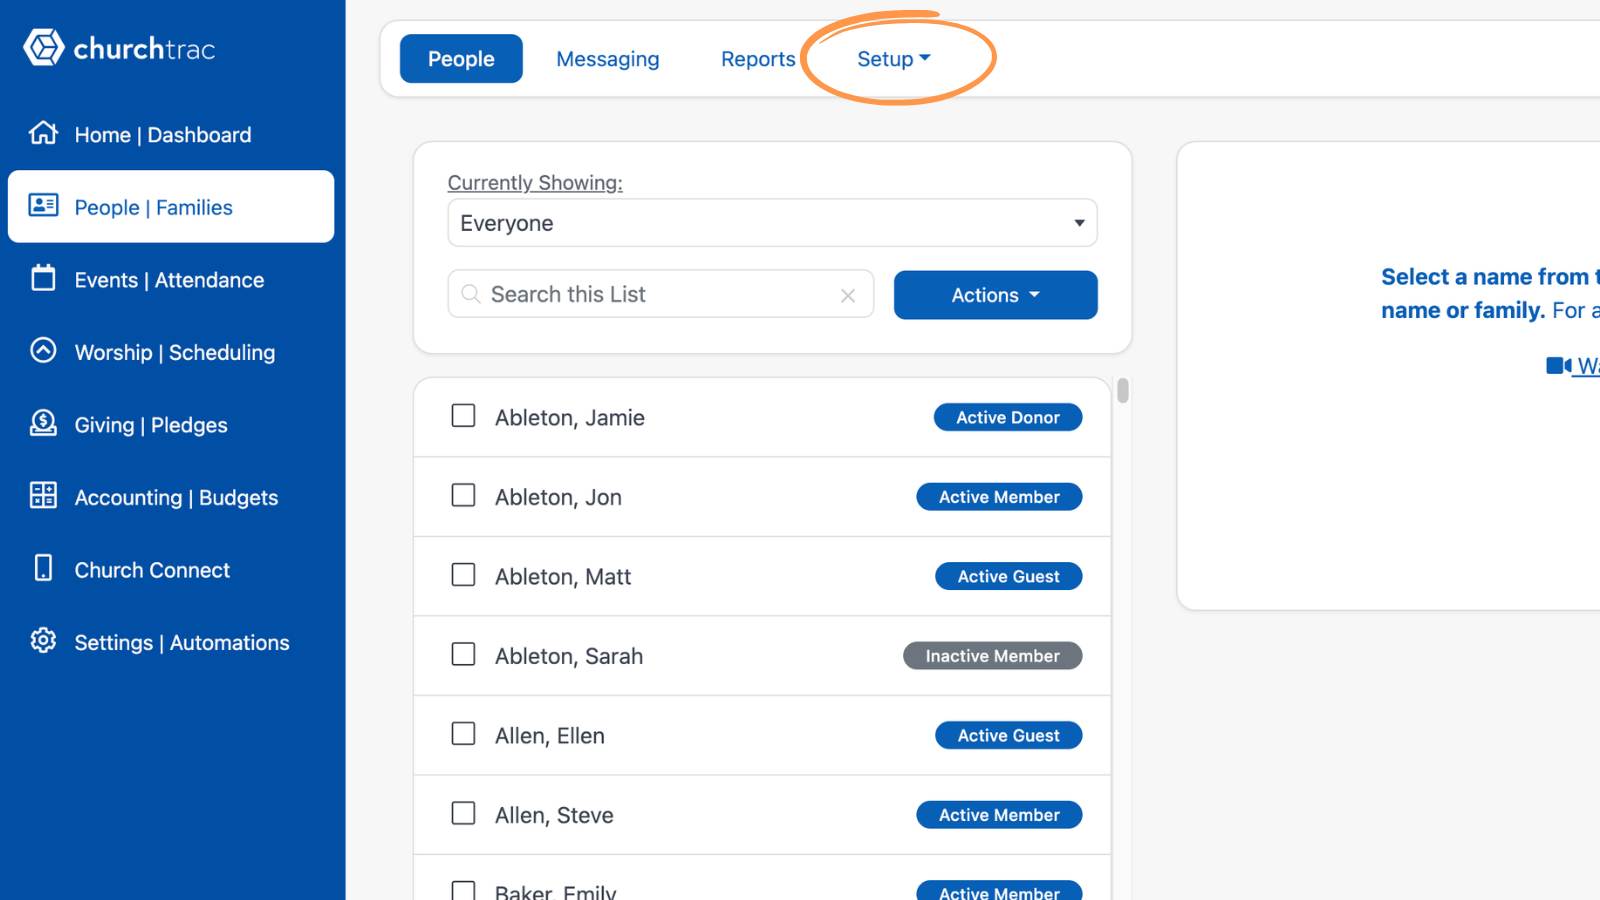
Task: Check the box for Ableton, Jamie
Action: 463,415
